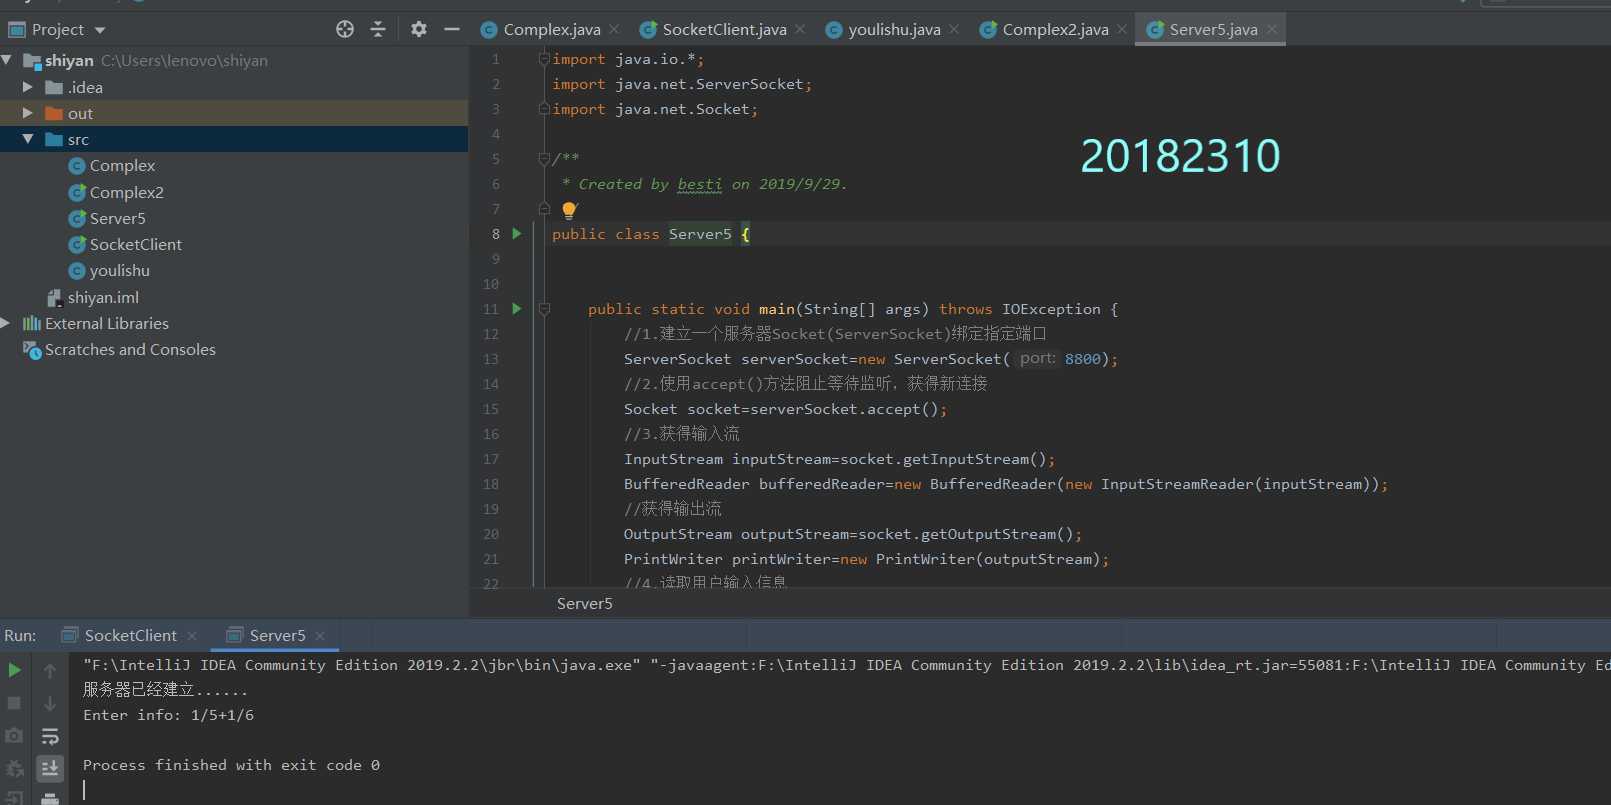
Task: Hide the Project panel with the minus icon
Action: click(452, 29)
